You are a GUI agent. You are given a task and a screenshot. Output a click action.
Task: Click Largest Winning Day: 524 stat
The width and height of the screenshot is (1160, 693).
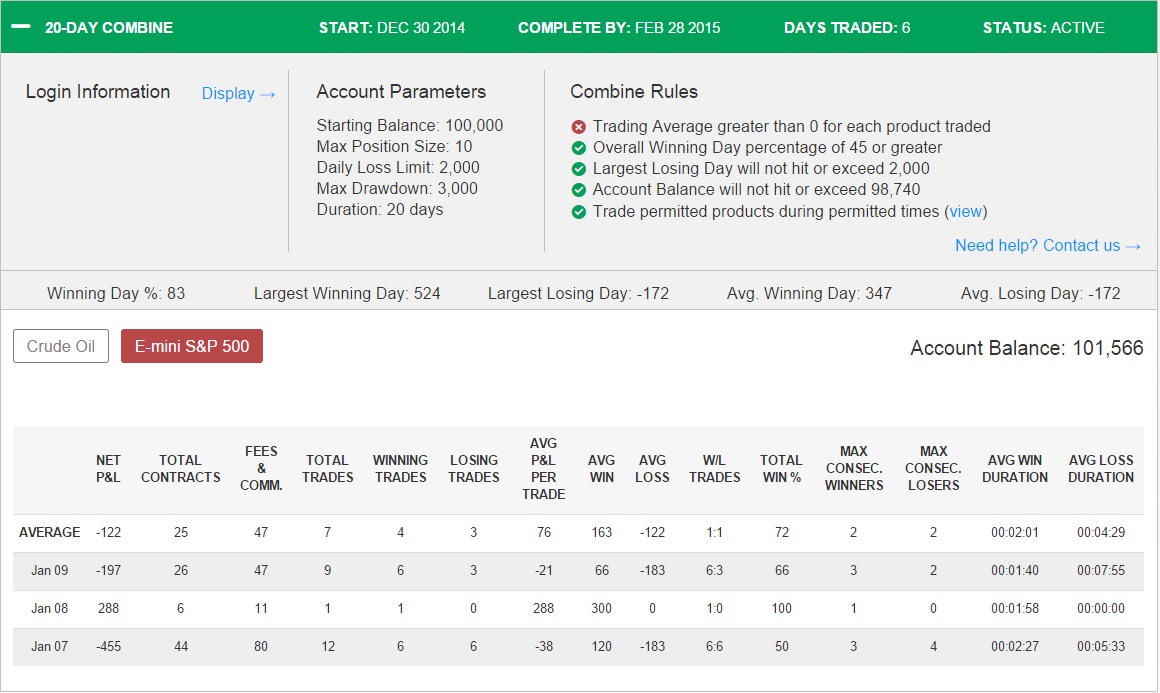coord(347,294)
